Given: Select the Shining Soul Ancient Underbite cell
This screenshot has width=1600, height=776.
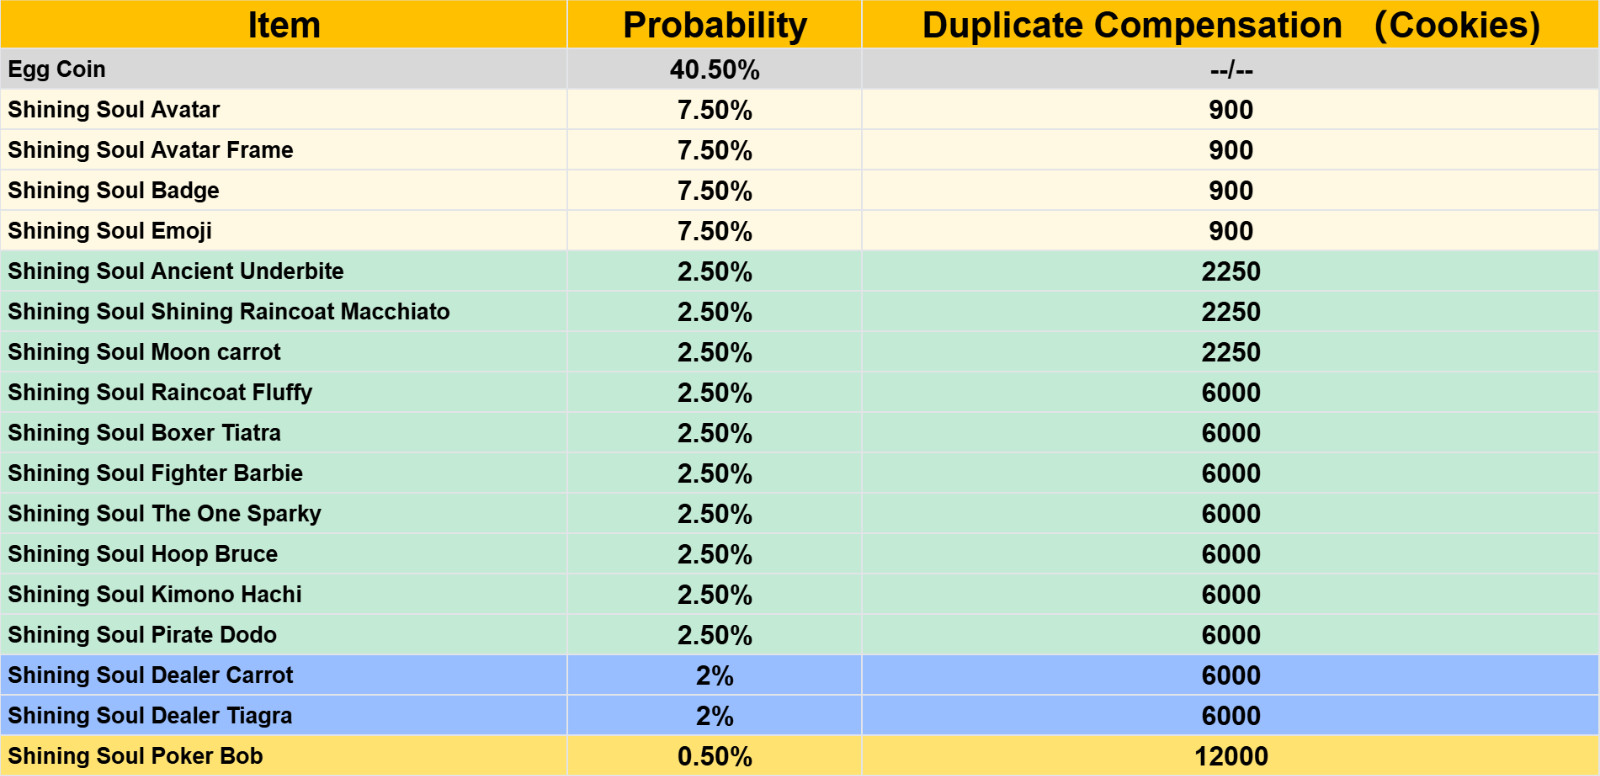Looking at the screenshot, I should (x=284, y=271).
